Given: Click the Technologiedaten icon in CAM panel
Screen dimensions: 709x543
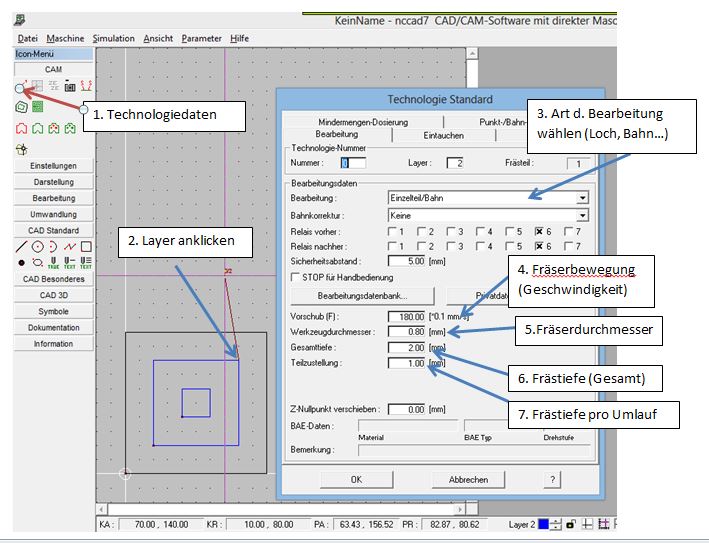Looking at the screenshot, I should click(x=21, y=87).
